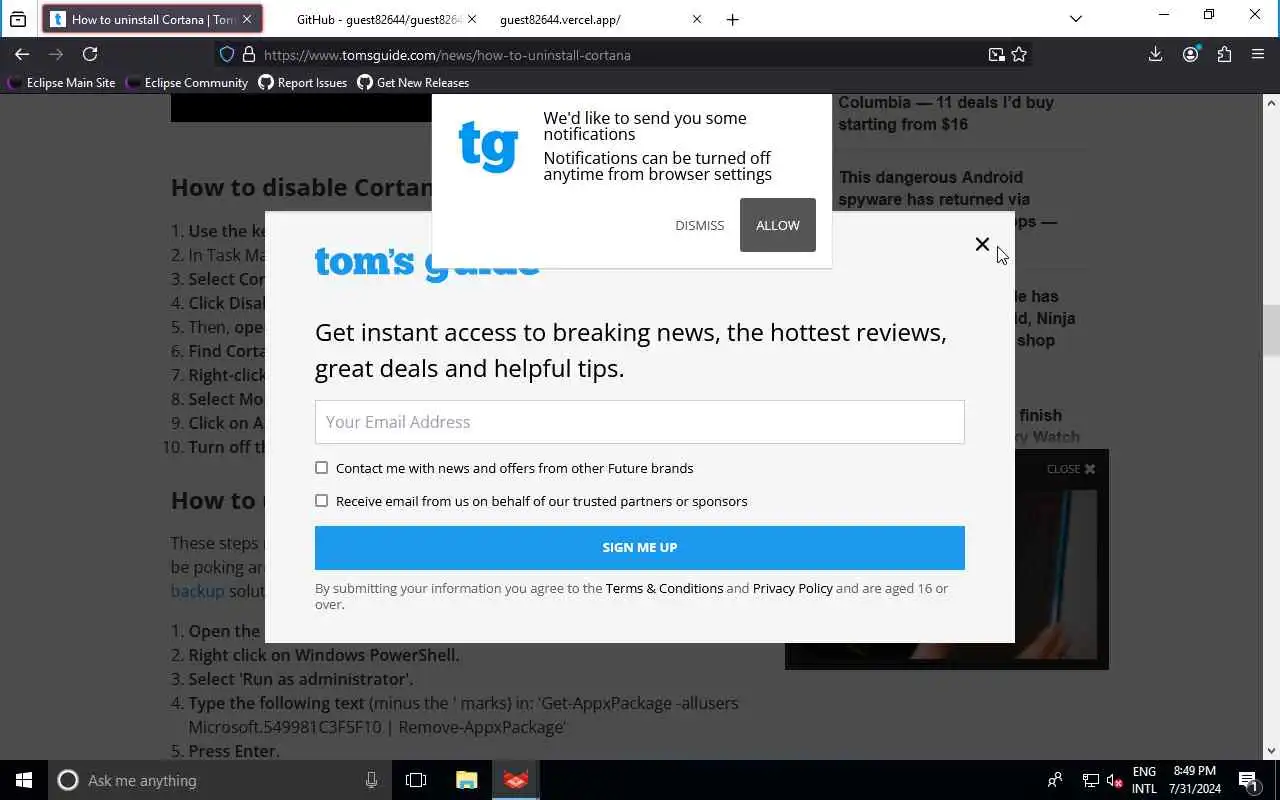
Task: Click the scrollbar up arrow
Action: (x=1271, y=102)
